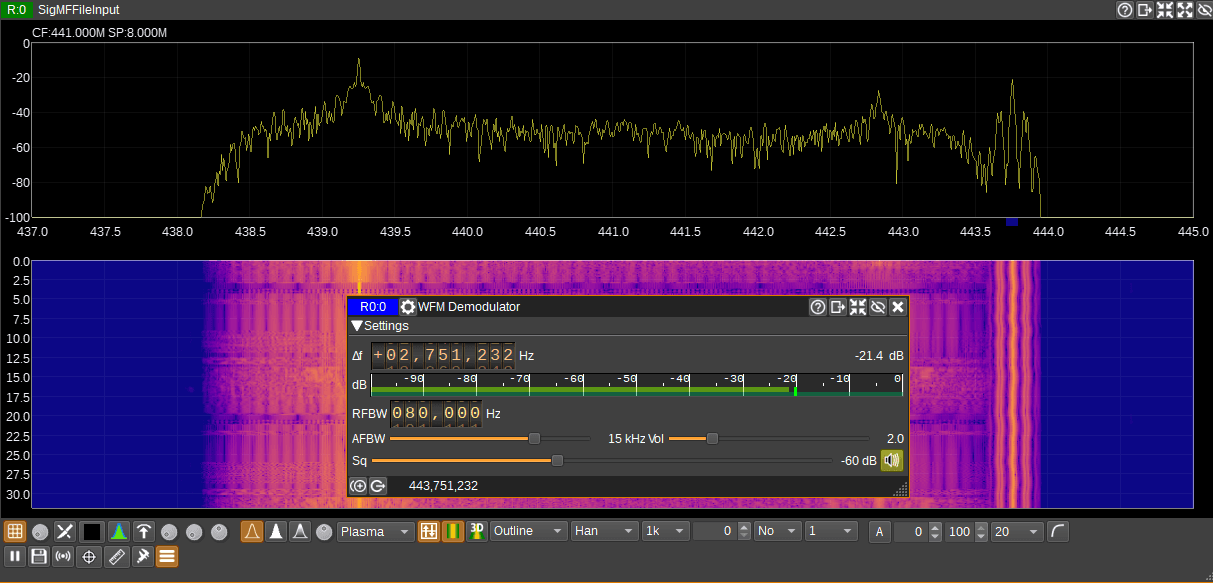This screenshot has height=583, width=1213.
Task: Save spectrum data with the disk icon
Action: [38, 557]
